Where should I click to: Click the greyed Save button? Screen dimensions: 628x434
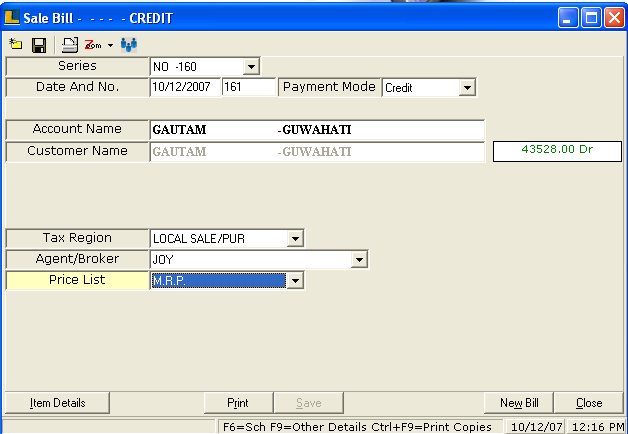308,403
